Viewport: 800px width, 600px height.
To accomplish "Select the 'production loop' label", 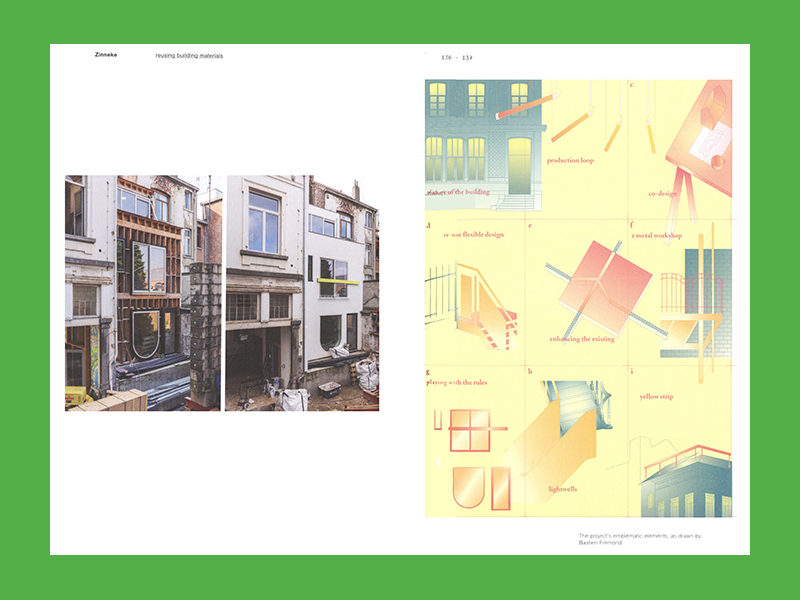I will point(570,160).
